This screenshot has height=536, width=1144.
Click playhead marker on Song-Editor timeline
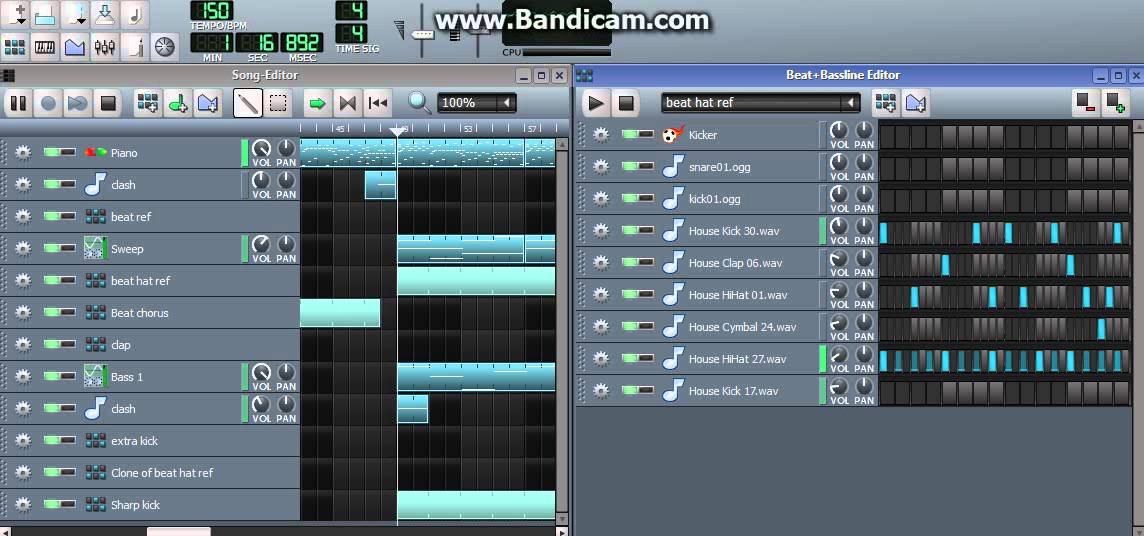[397, 131]
